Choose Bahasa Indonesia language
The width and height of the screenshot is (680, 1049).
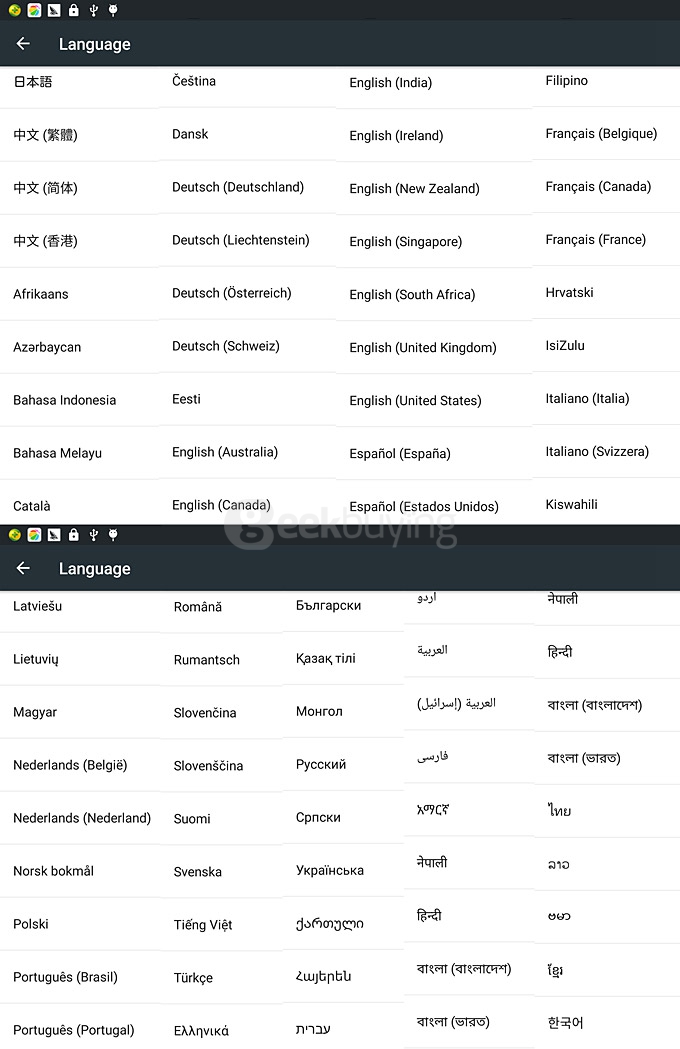pyautogui.click(x=65, y=400)
